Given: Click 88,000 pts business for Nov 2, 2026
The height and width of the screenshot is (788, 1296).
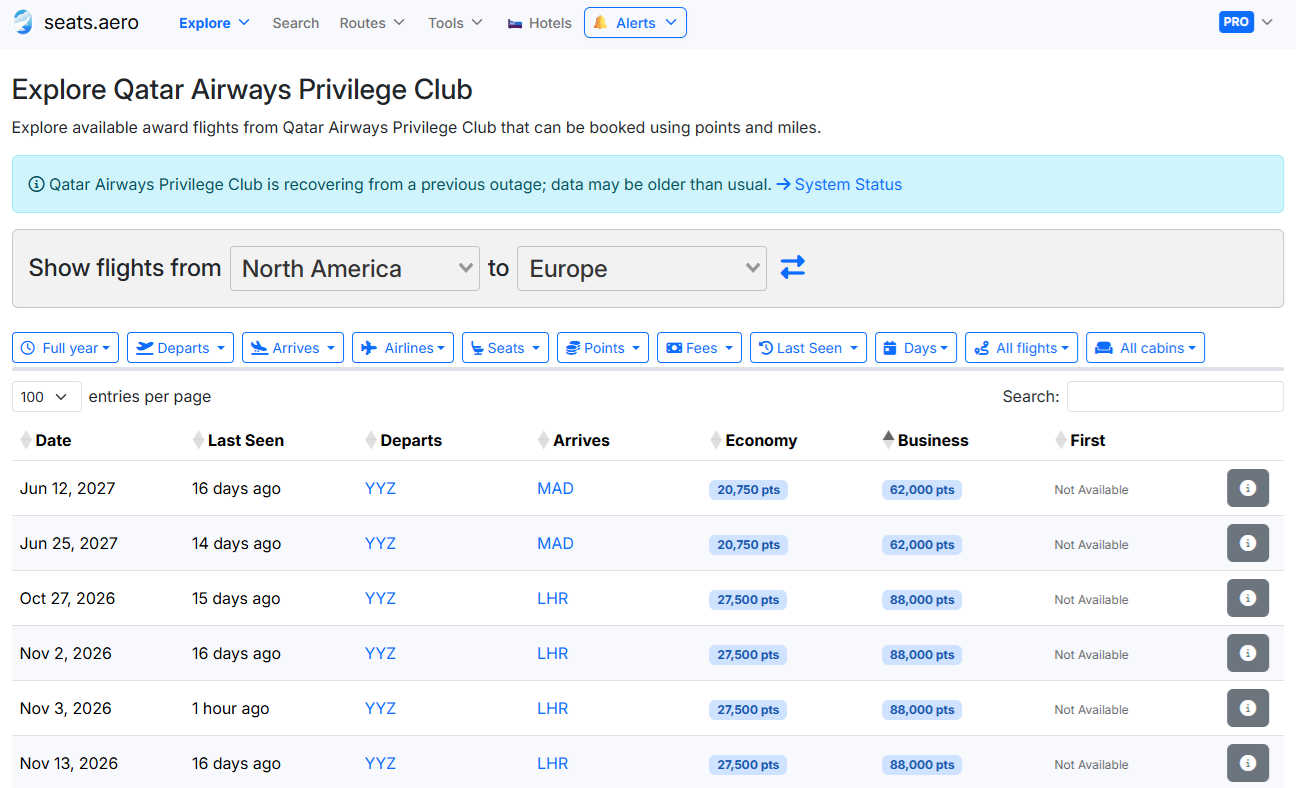Looking at the screenshot, I should 921,655.
